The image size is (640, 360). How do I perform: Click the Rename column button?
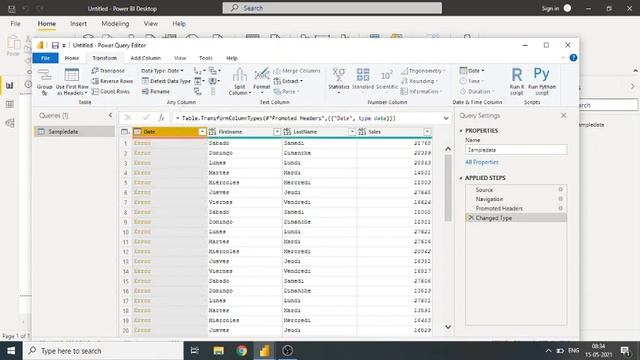coord(156,91)
